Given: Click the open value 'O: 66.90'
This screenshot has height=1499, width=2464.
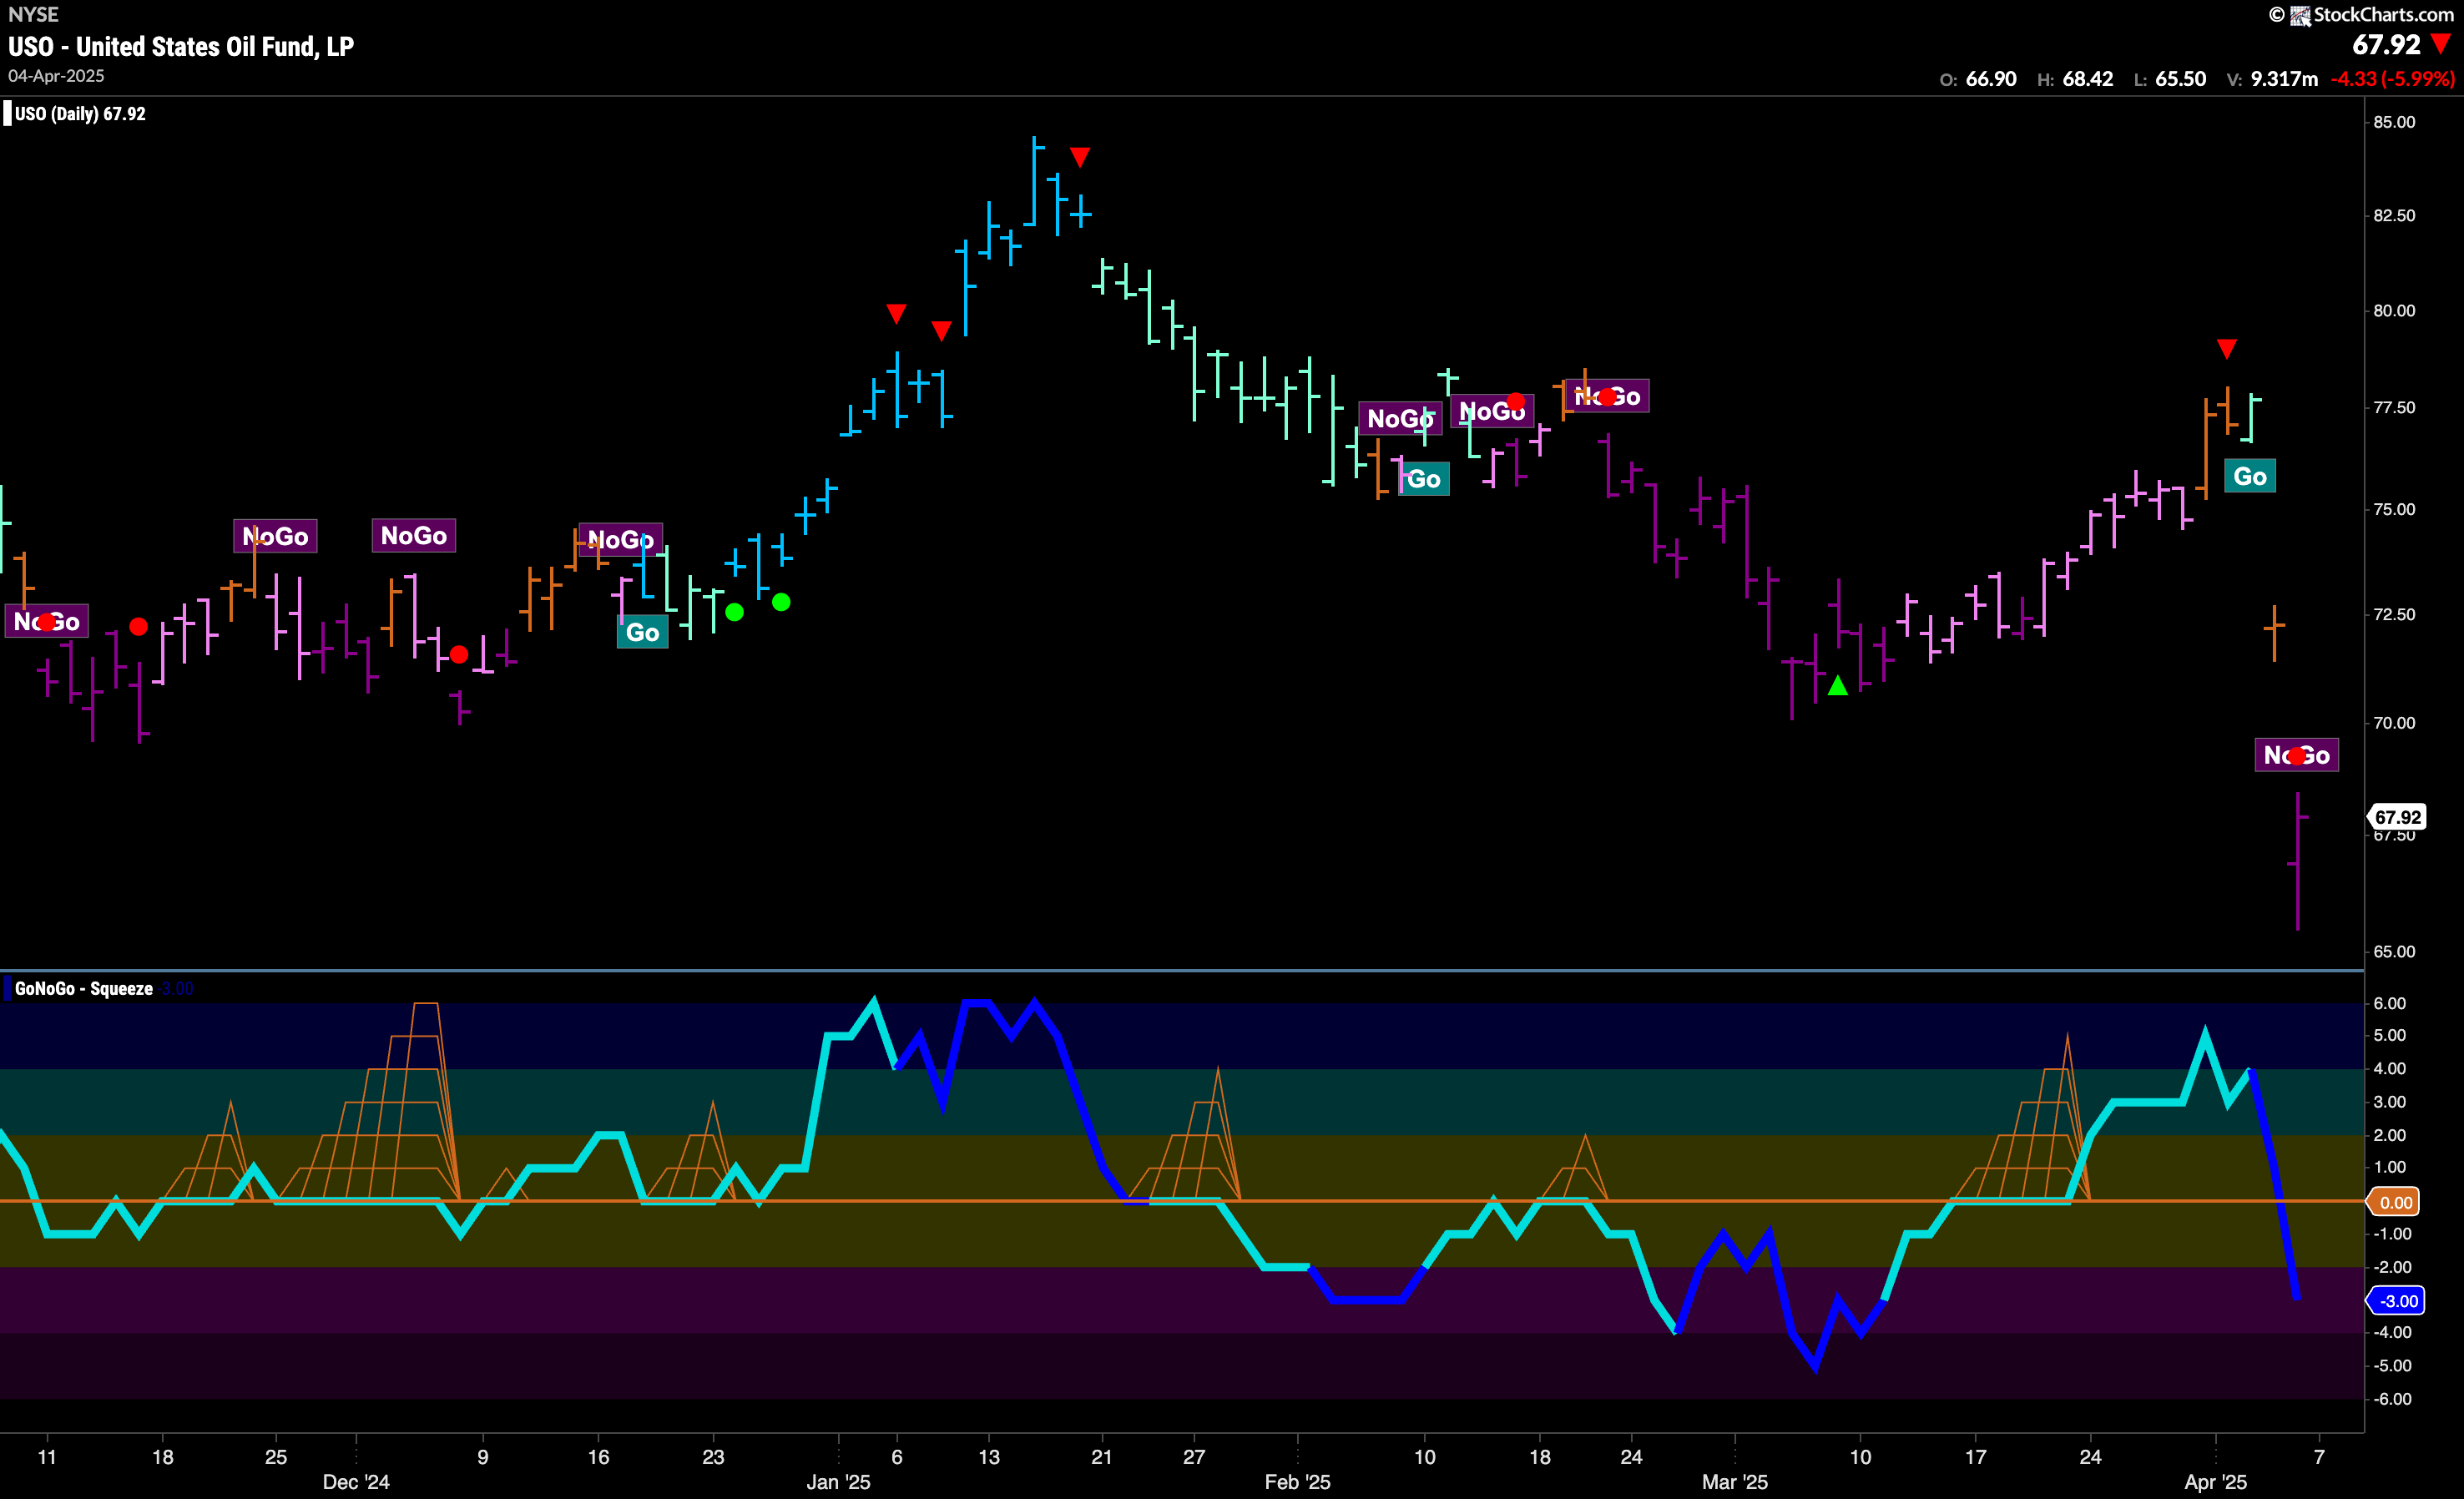Looking at the screenshot, I should point(1978,79).
